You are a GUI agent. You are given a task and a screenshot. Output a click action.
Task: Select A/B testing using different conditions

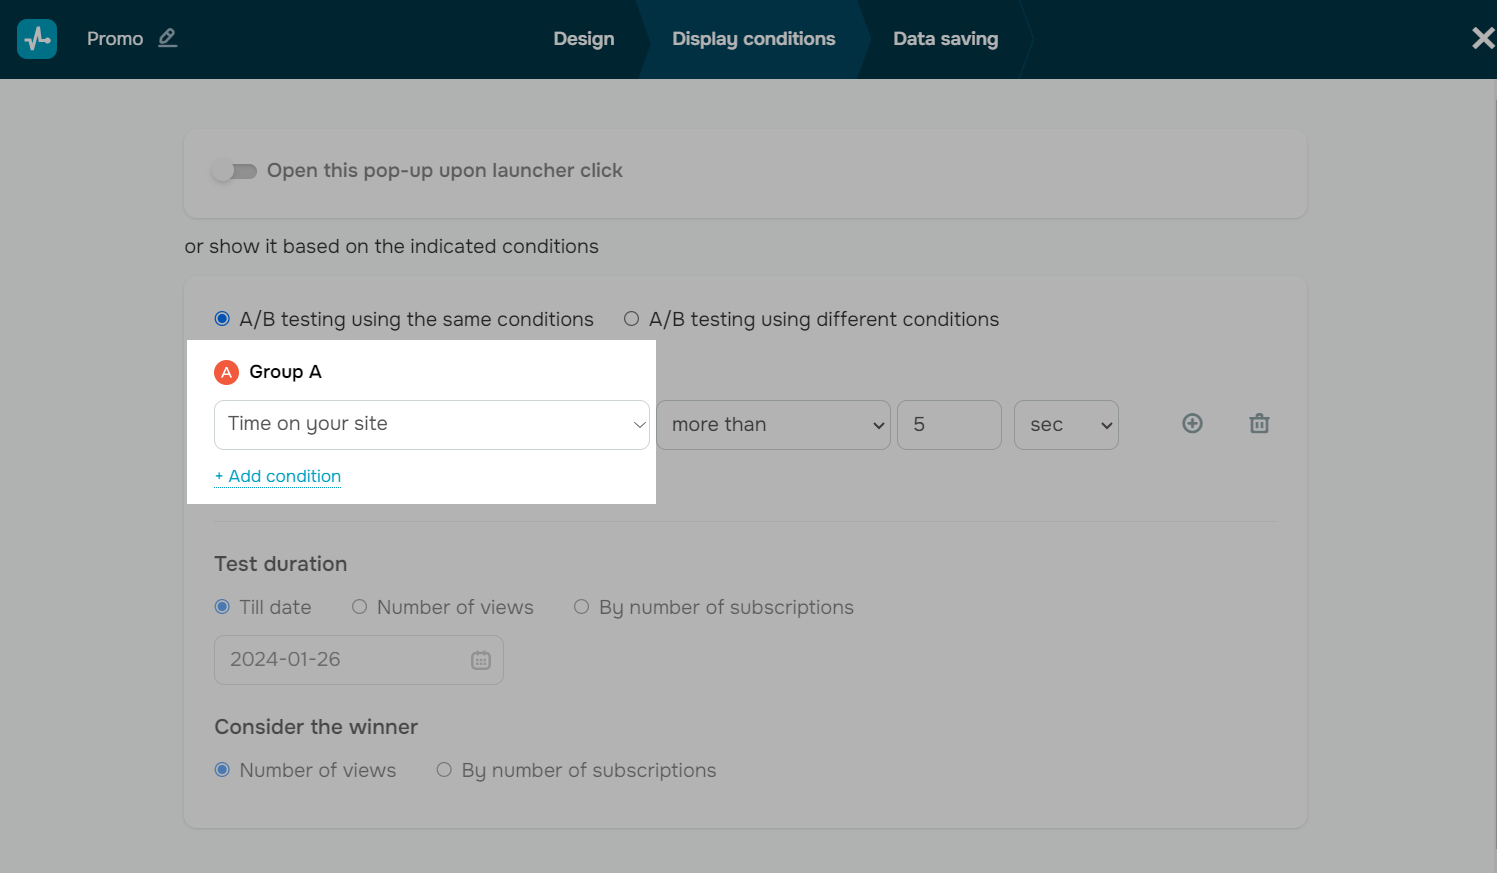tap(631, 318)
